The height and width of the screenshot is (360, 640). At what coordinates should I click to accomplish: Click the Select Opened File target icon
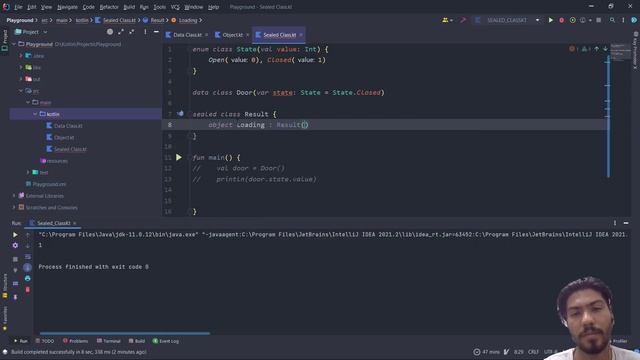point(110,32)
